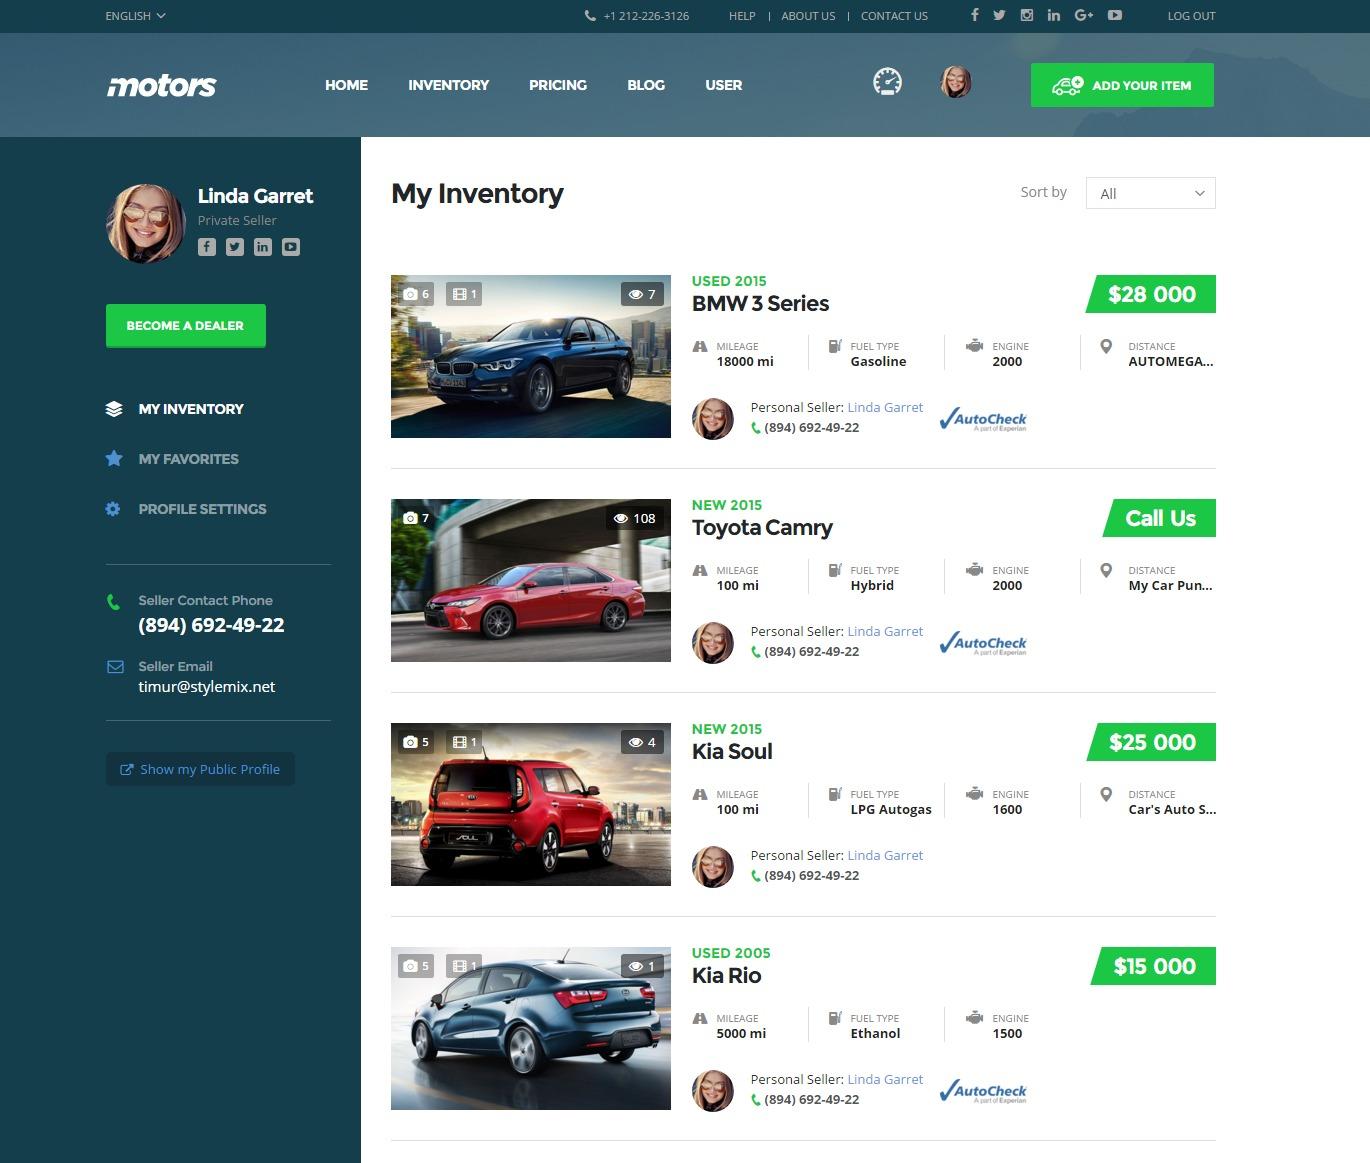
Task: Open PROFILE SETTINGS in the sidebar
Action: tap(186, 509)
